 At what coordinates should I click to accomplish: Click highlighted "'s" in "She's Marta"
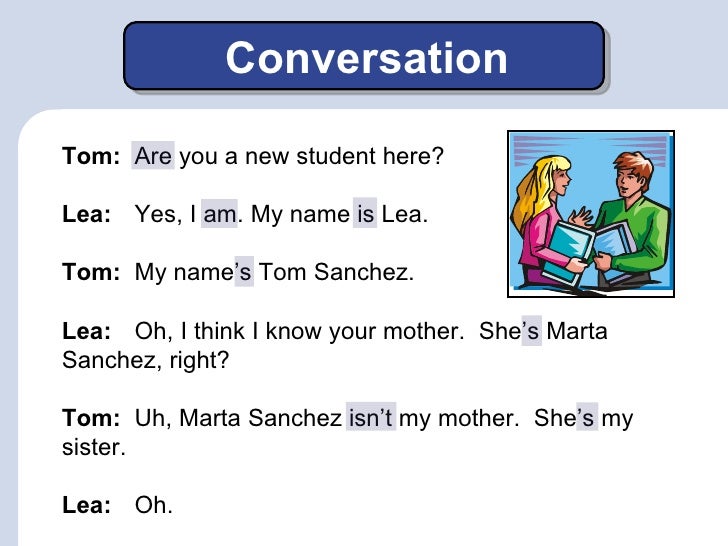pos(532,331)
